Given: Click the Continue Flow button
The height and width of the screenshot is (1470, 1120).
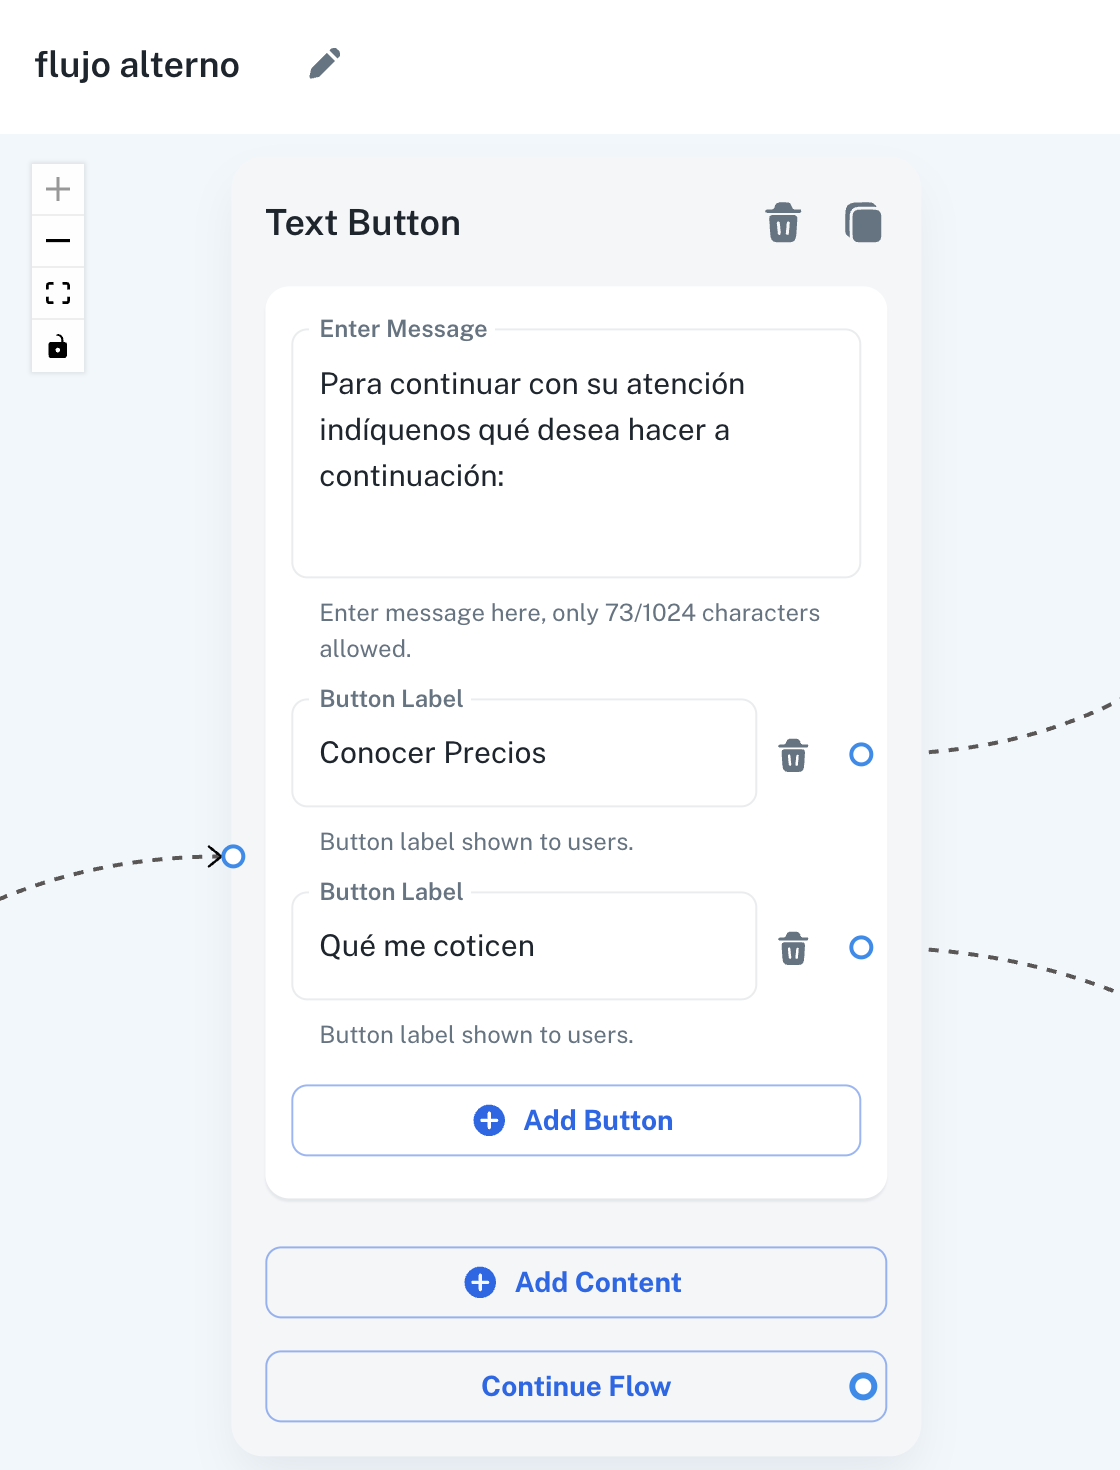Looking at the screenshot, I should tap(575, 1386).
